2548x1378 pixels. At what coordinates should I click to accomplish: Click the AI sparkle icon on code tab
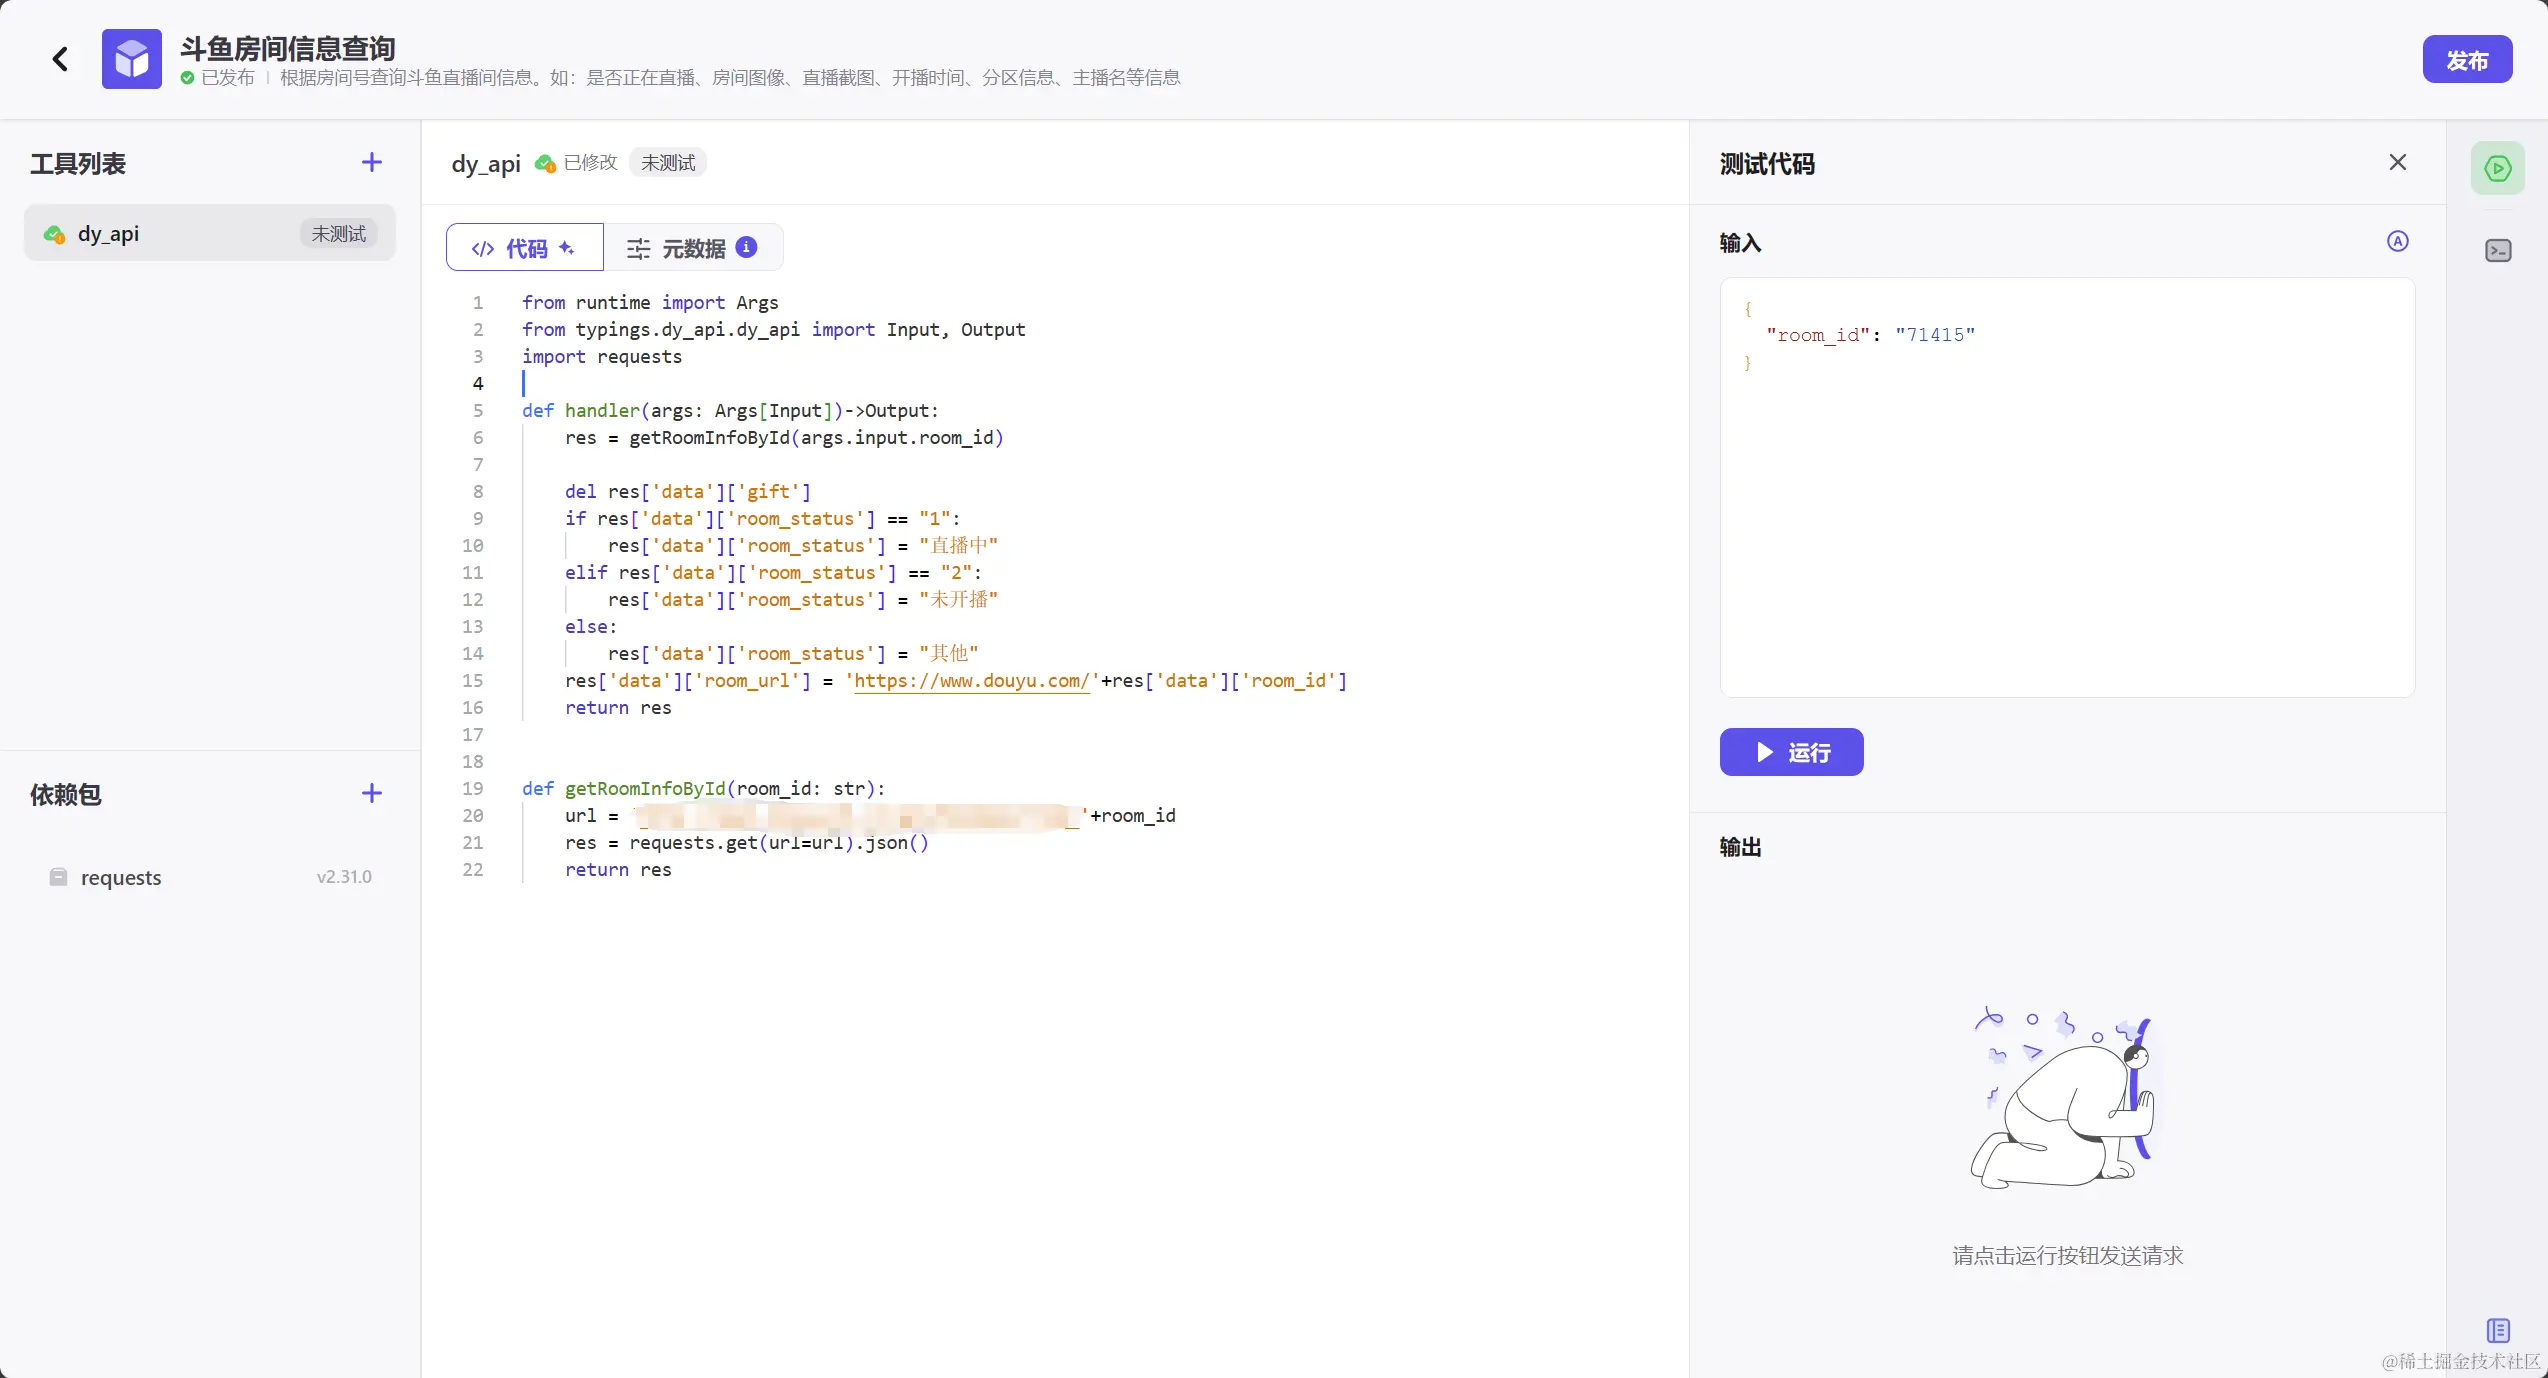[567, 248]
